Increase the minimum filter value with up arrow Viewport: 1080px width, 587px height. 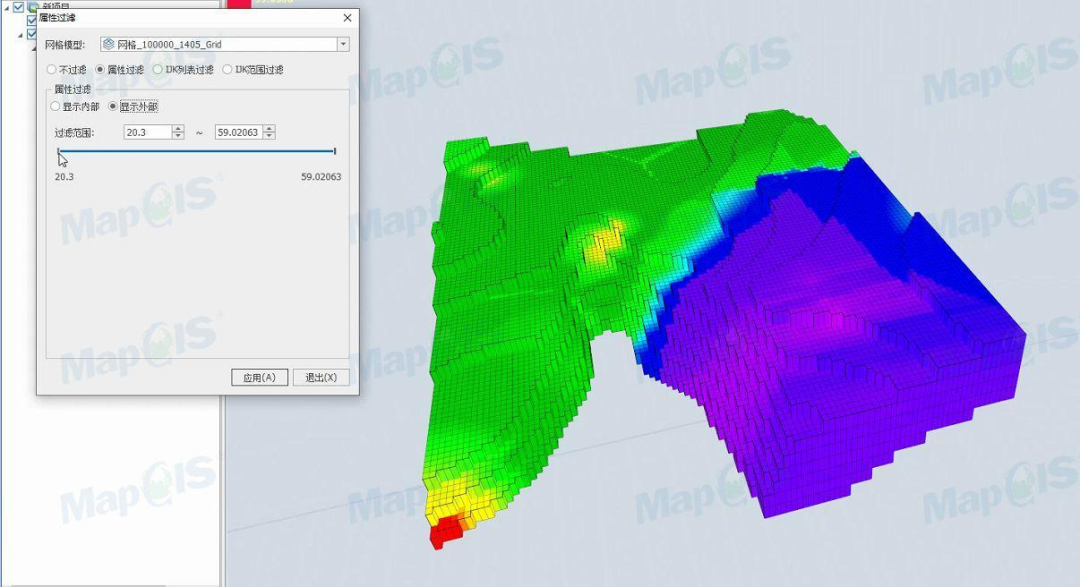click(x=178, y=129)
